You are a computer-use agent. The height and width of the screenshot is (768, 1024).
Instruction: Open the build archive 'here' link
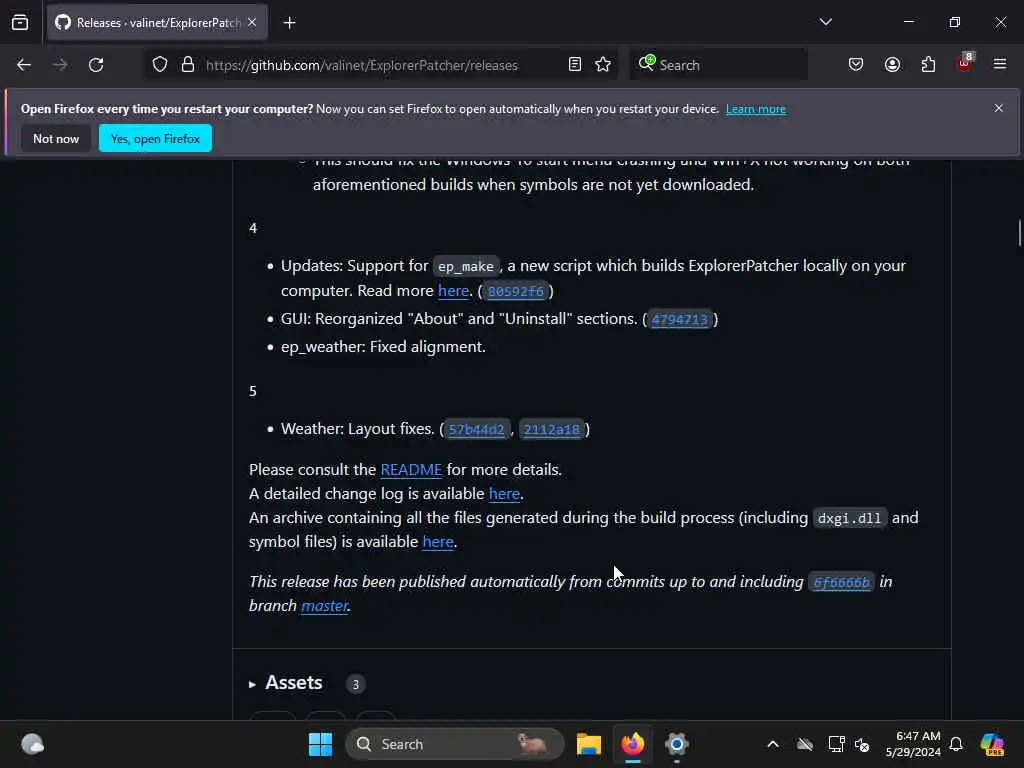[x=438, y=542]
